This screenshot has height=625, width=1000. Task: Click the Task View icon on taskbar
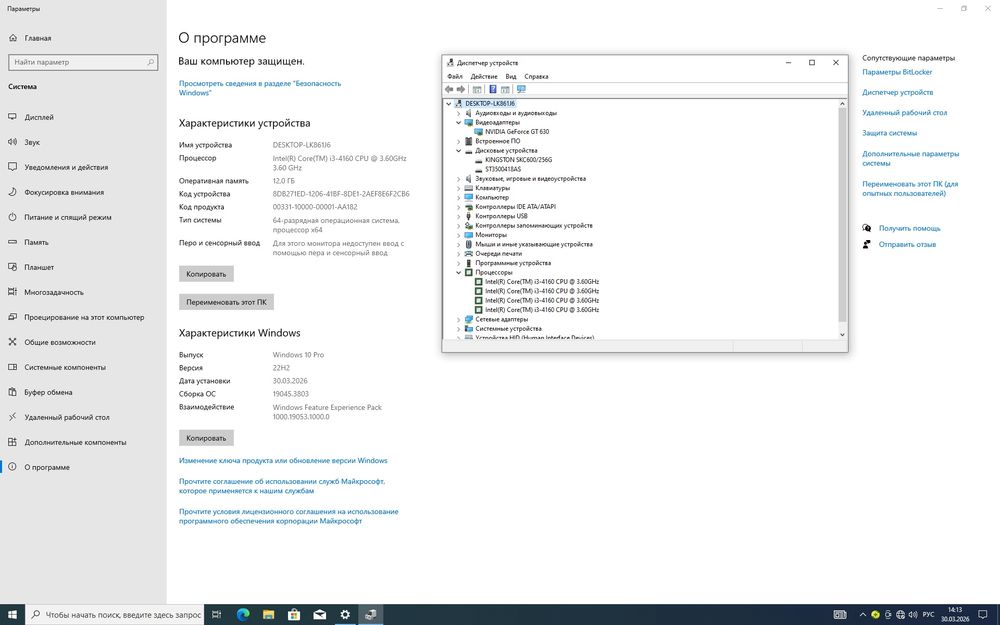click(x=217, y=615)
